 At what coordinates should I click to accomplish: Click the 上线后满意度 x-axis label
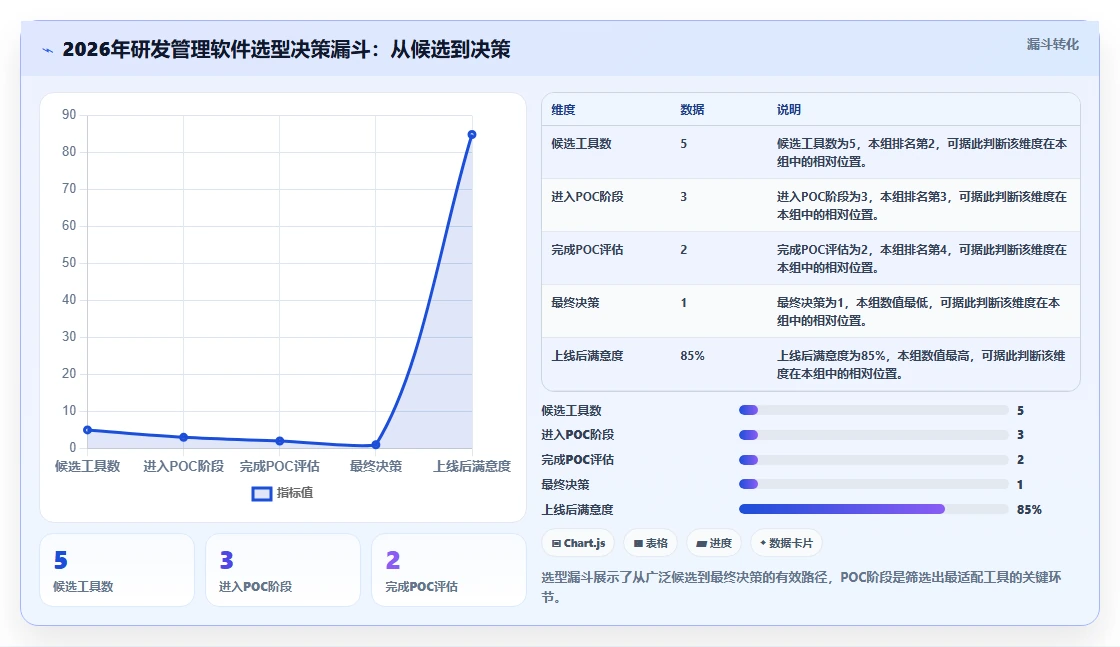[x=472, y=466]
